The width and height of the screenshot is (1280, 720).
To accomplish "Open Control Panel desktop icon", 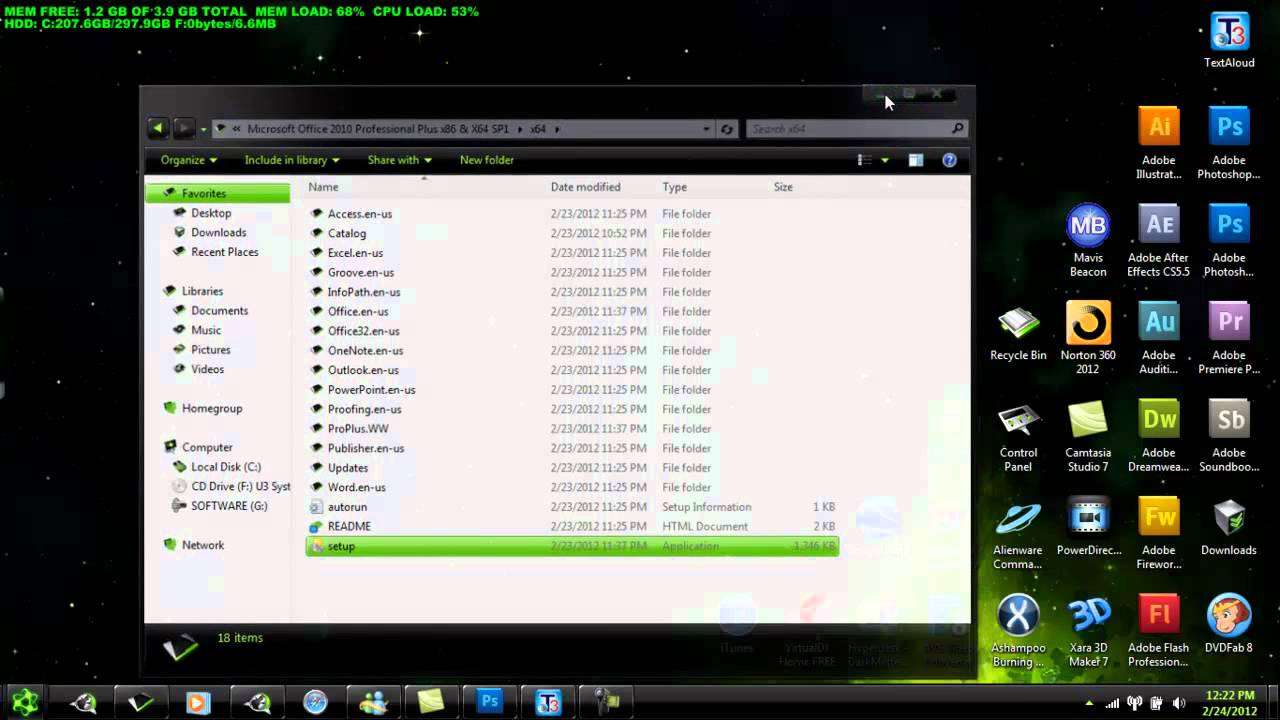I will 1018,436.
